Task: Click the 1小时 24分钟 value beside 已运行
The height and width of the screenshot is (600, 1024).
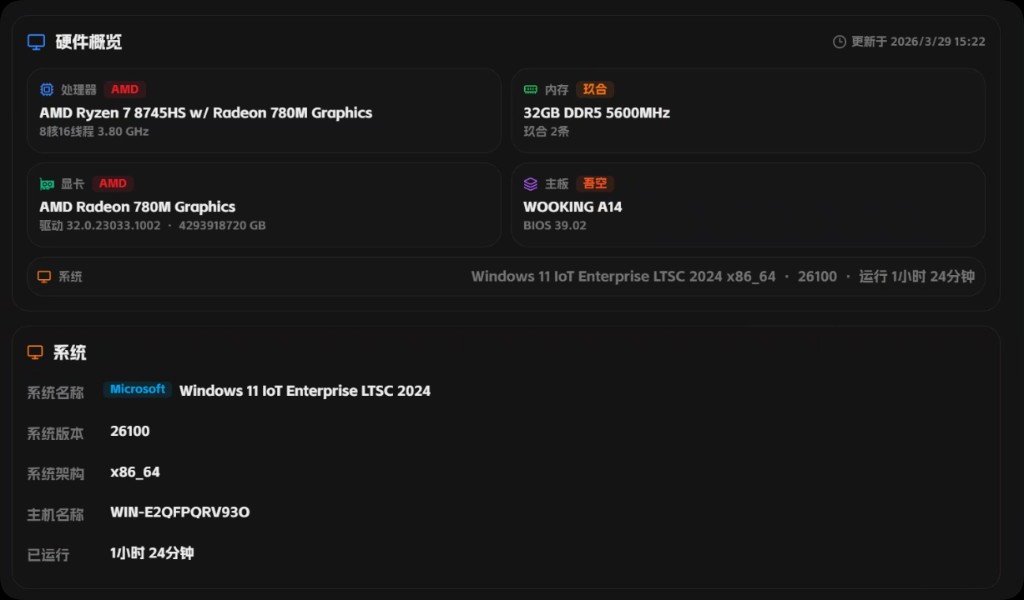Action: coord(152,553)
